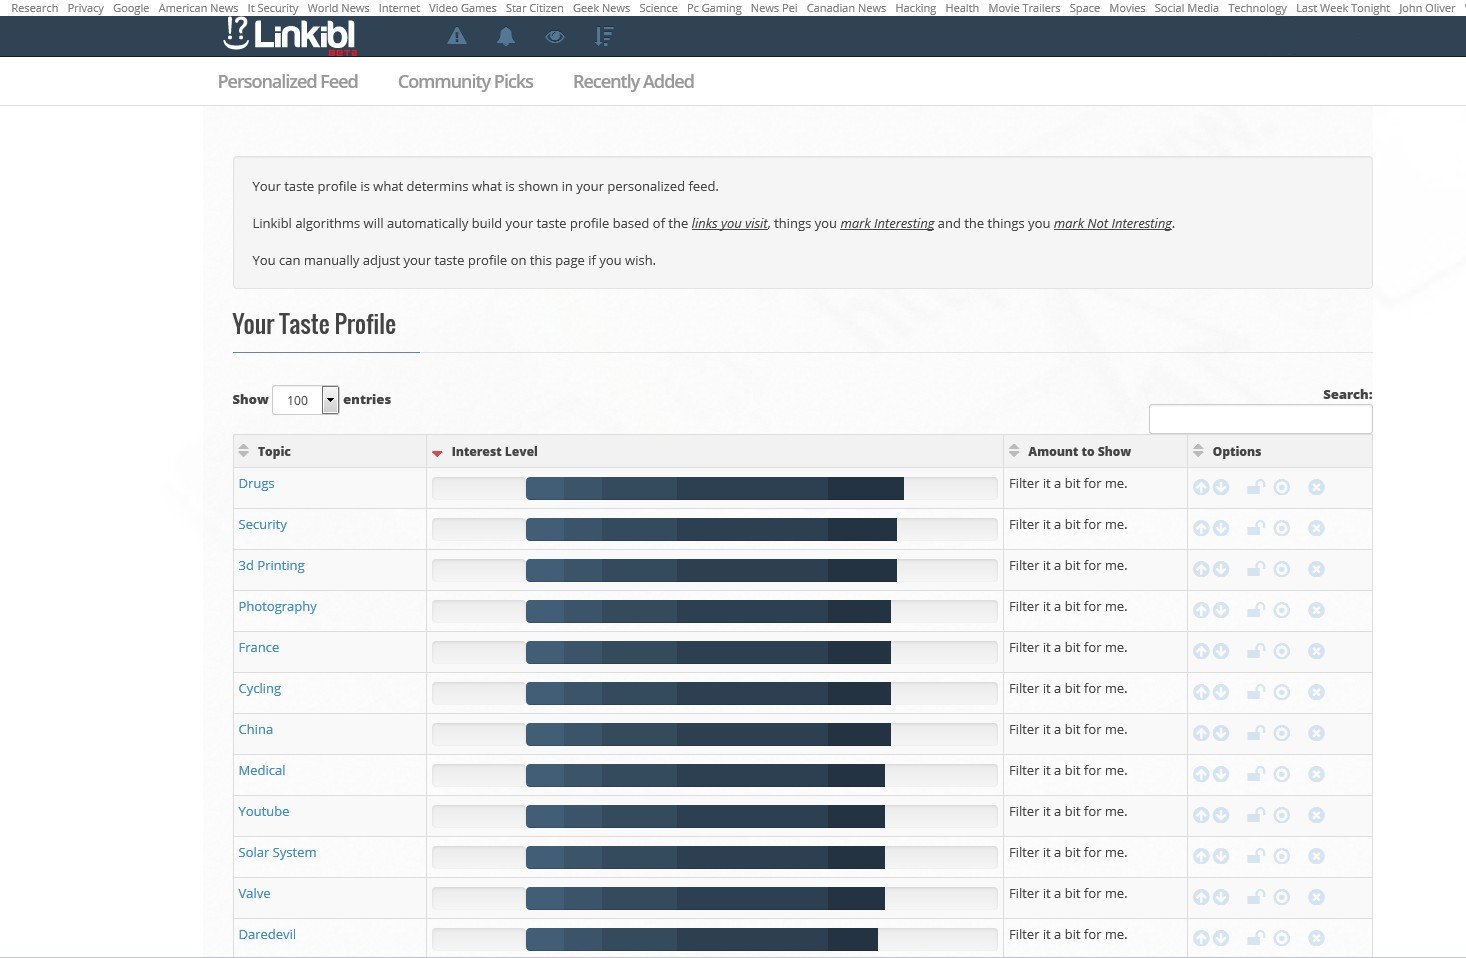Lower 3d Printing interest with down arrow
This screenshot has height=958, width=1466.
(x=1221, y=569)
